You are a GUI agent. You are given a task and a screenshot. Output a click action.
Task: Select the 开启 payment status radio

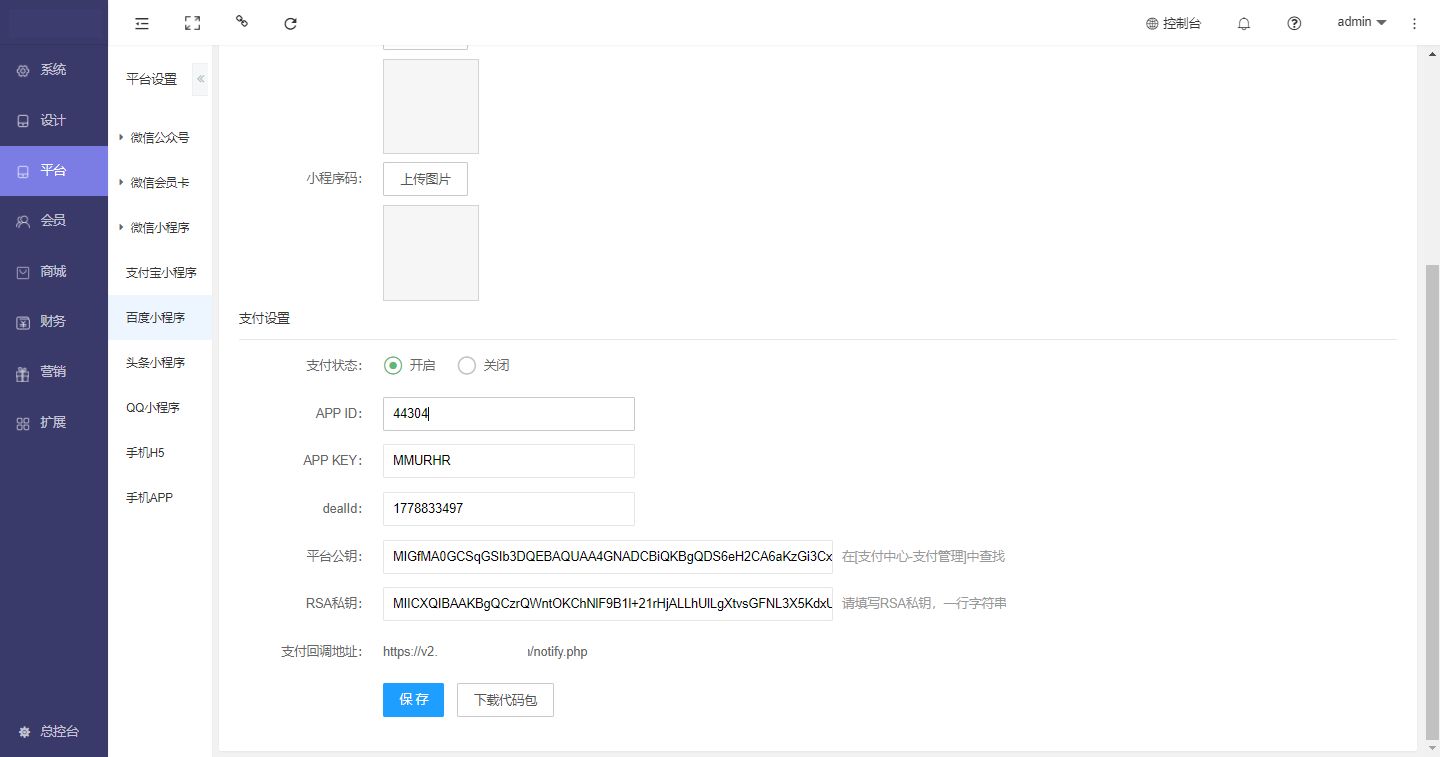(x=393, y=365)
